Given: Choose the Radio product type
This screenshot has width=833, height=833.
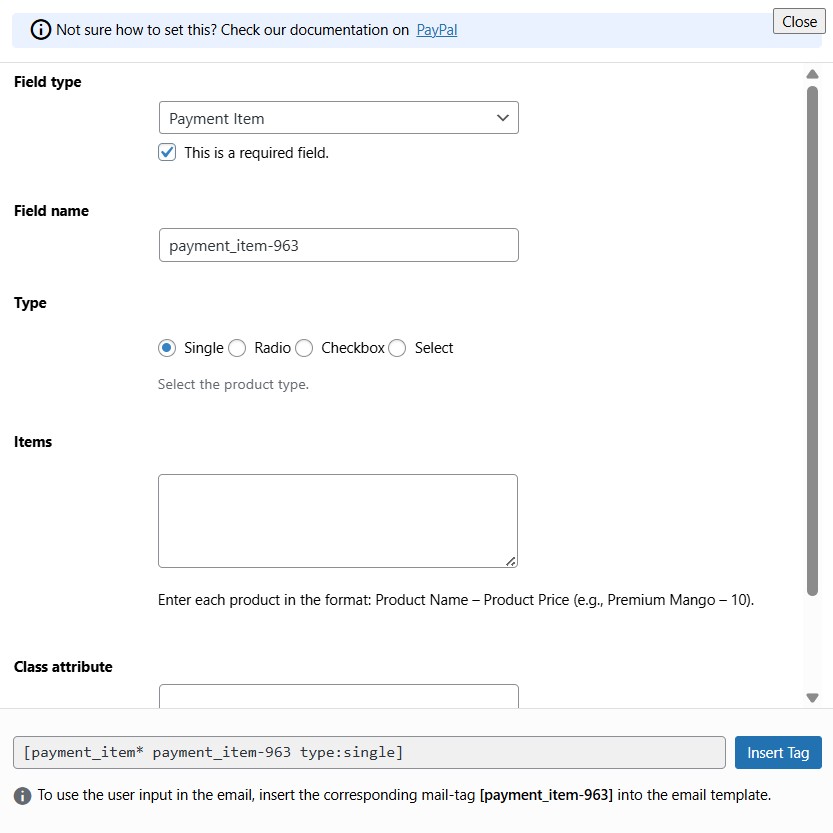Looking at the screenshot, I should (x=237, y=348).
